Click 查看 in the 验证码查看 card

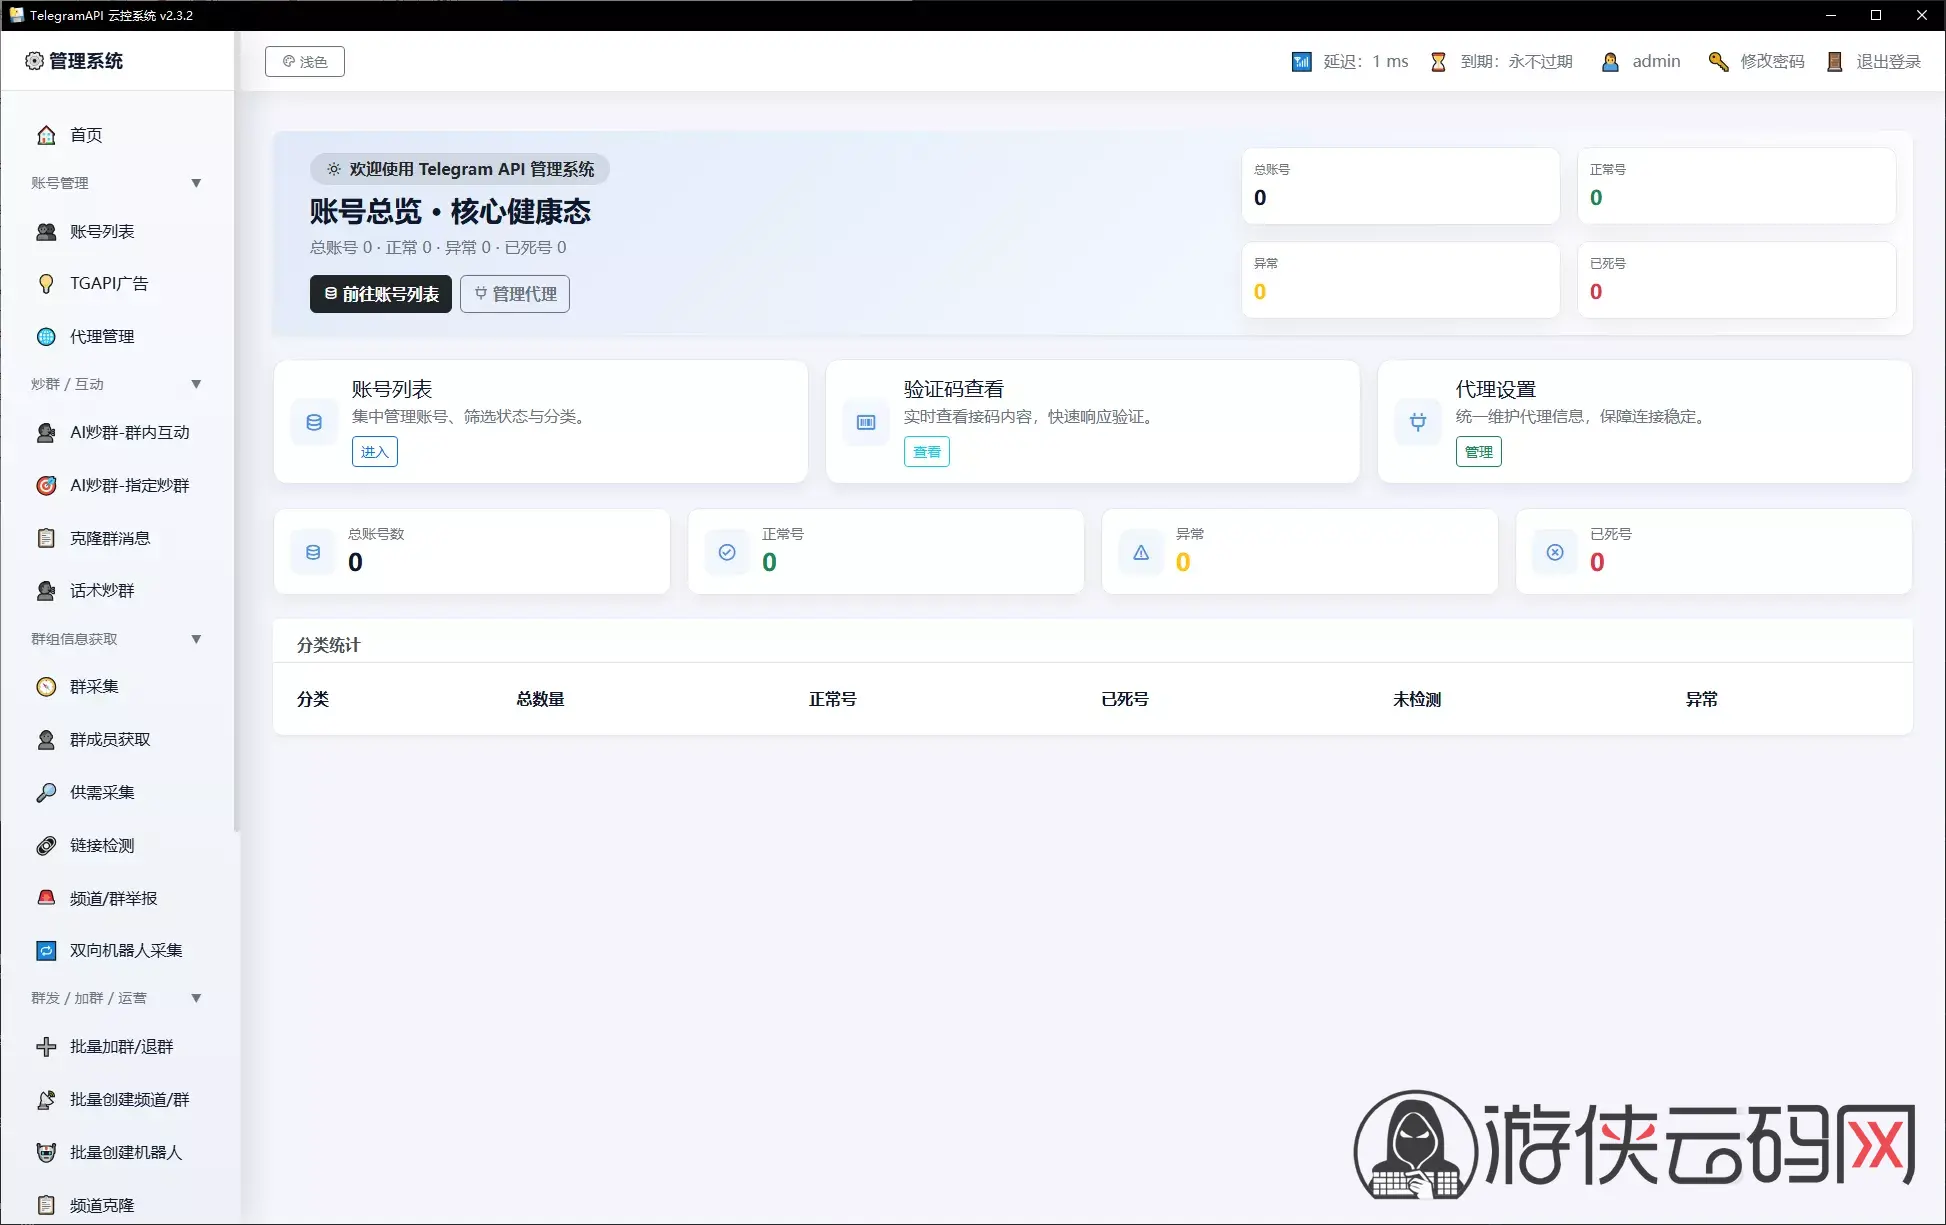(927, 452)
